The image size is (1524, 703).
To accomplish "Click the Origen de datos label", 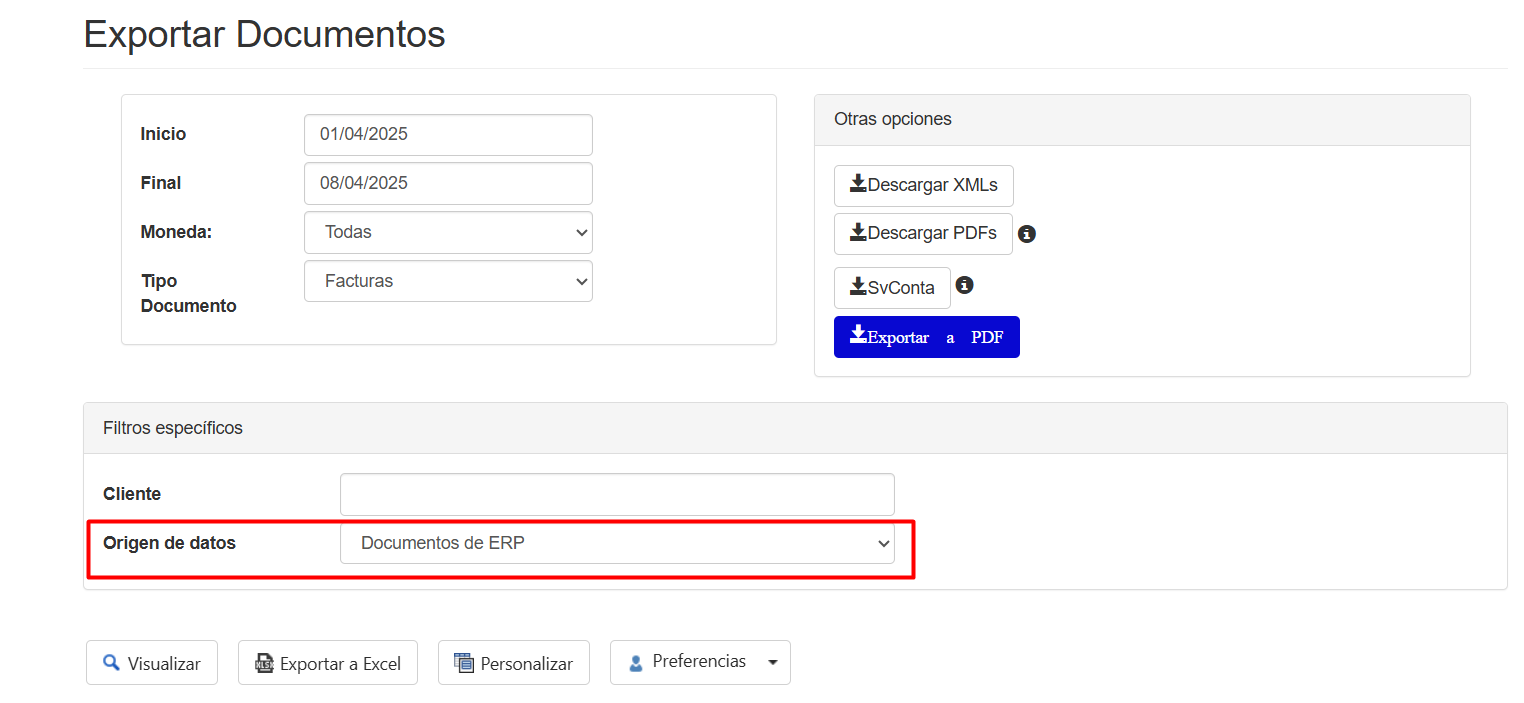I will click(x=170, y=543).
